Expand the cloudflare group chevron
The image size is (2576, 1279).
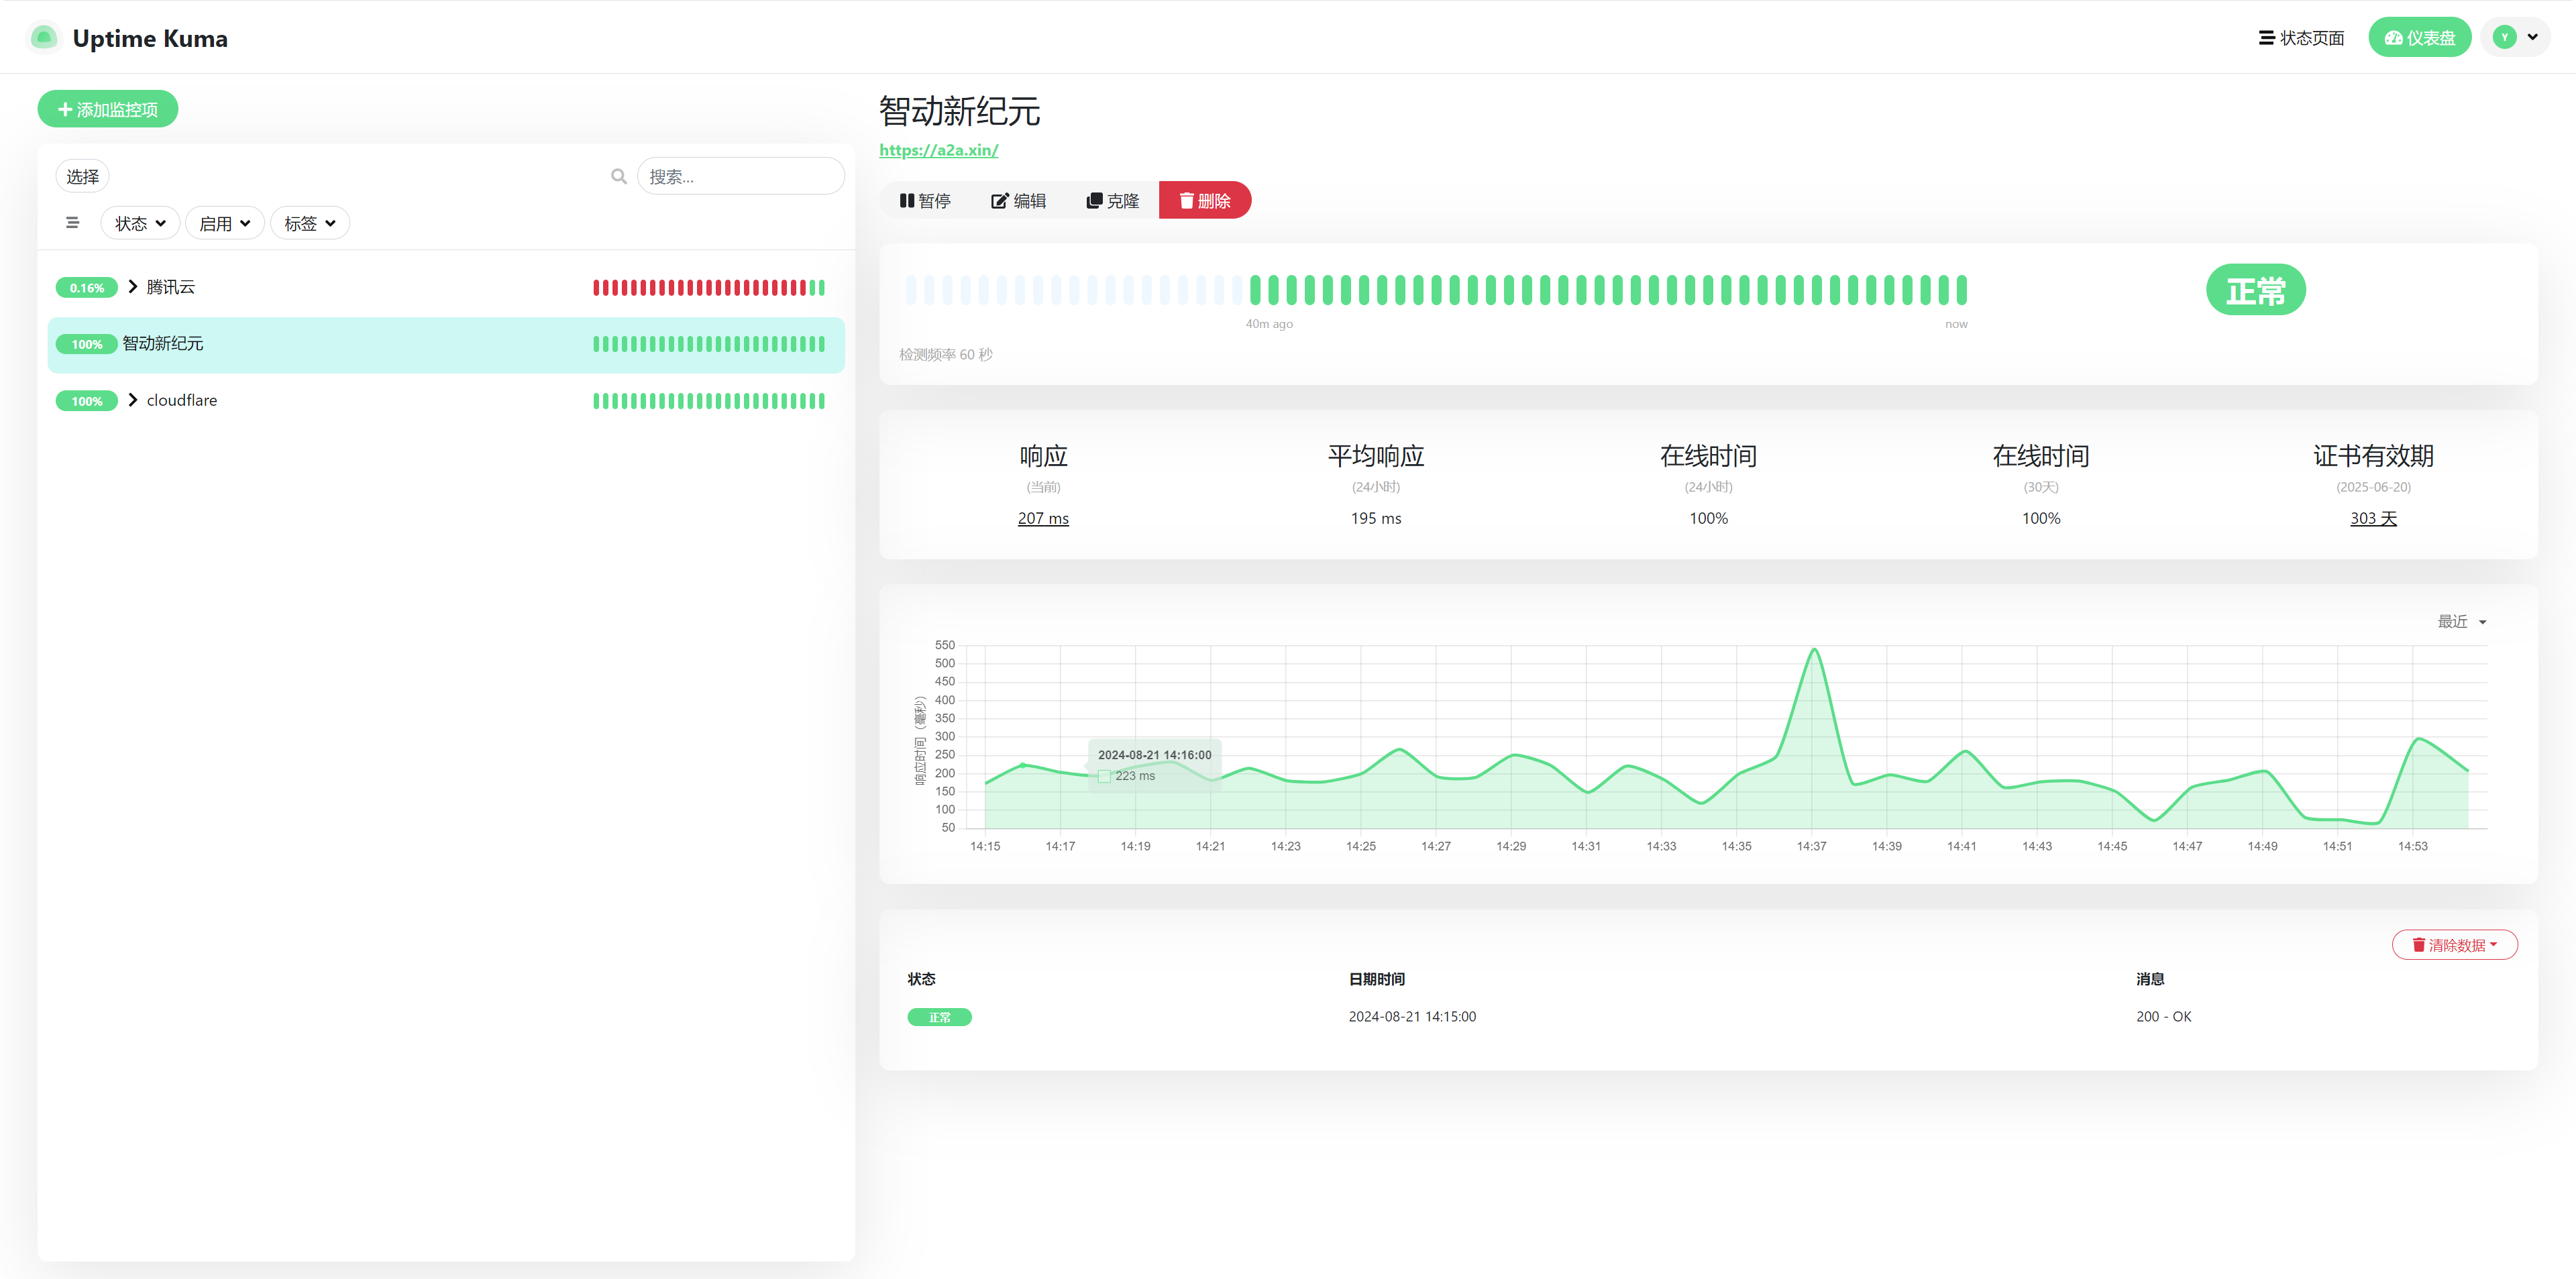coord(133,400)
